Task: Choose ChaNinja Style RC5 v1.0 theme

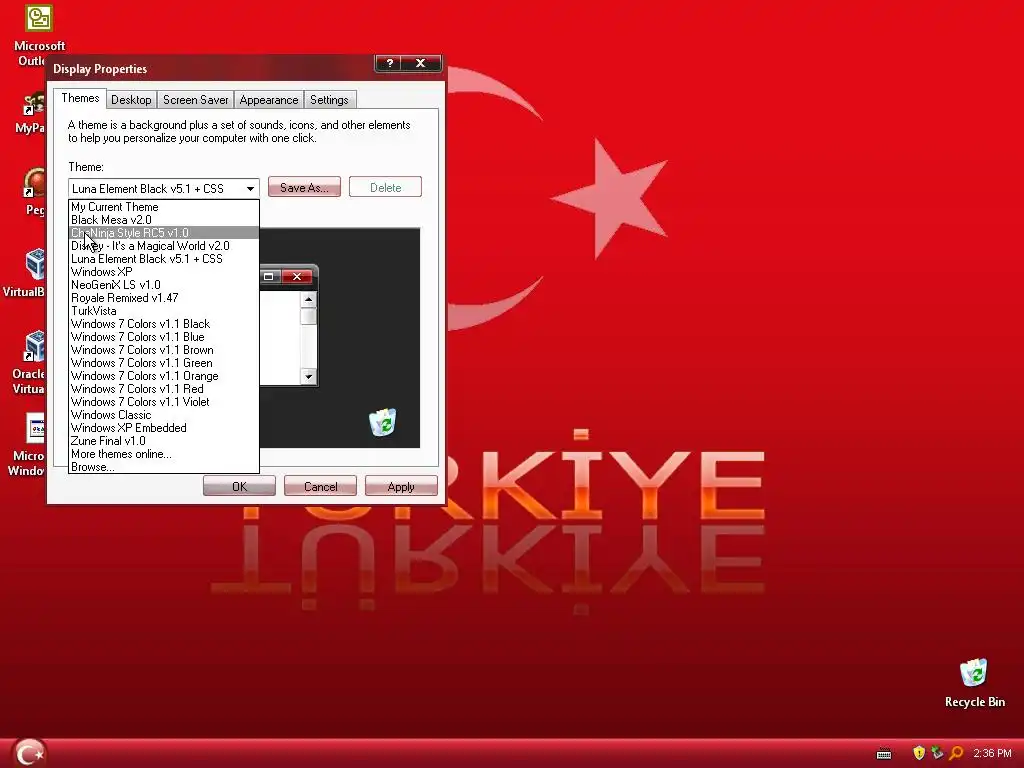Action: (x=164, y=233)
